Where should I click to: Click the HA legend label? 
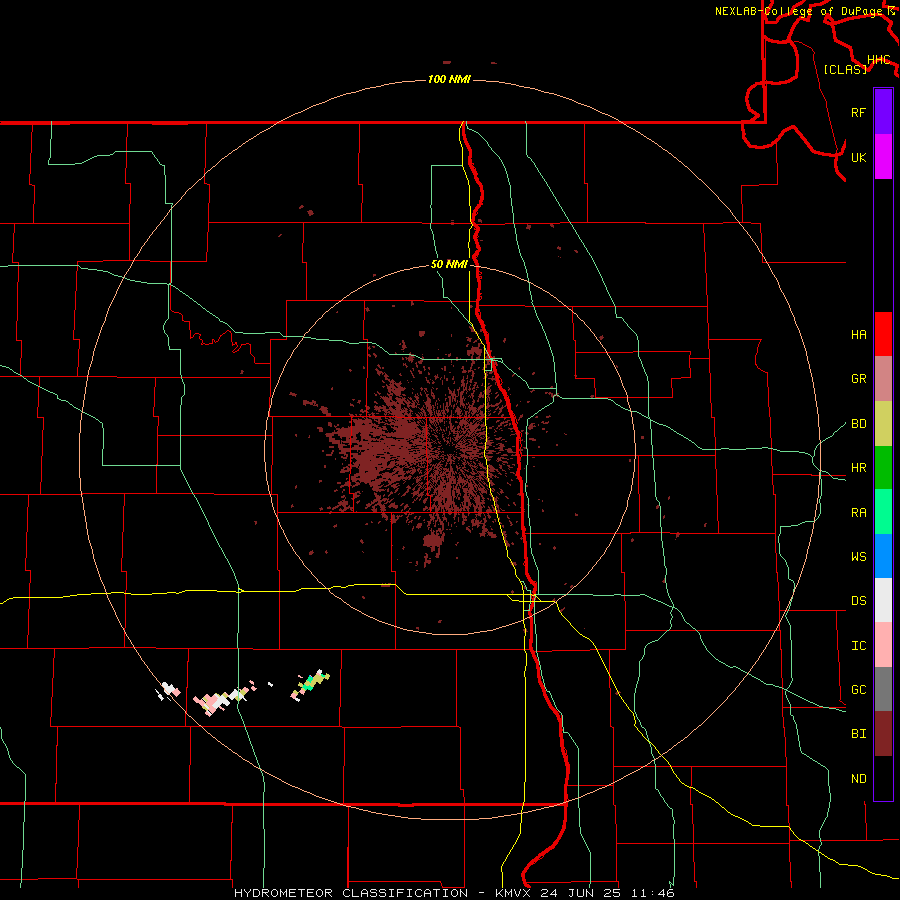click(x=858, y=335)
